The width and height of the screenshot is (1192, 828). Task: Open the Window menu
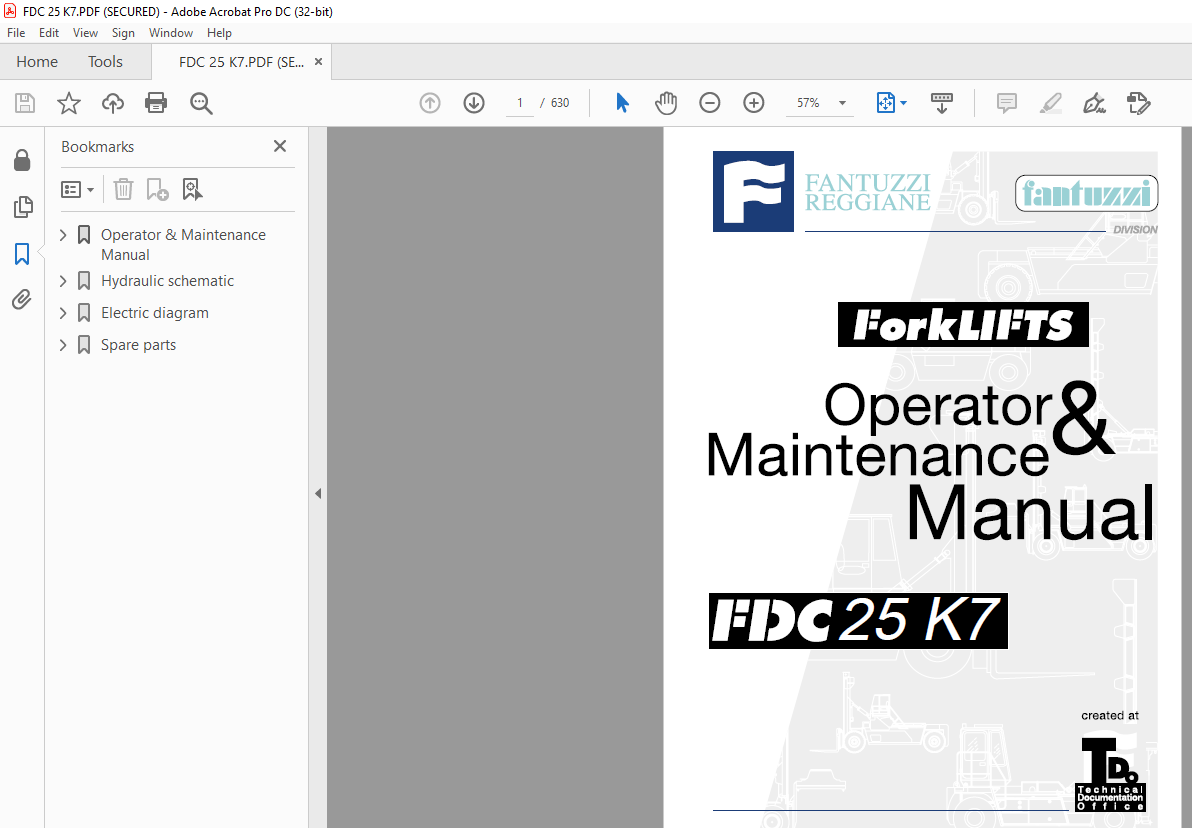tap(170, 33)
